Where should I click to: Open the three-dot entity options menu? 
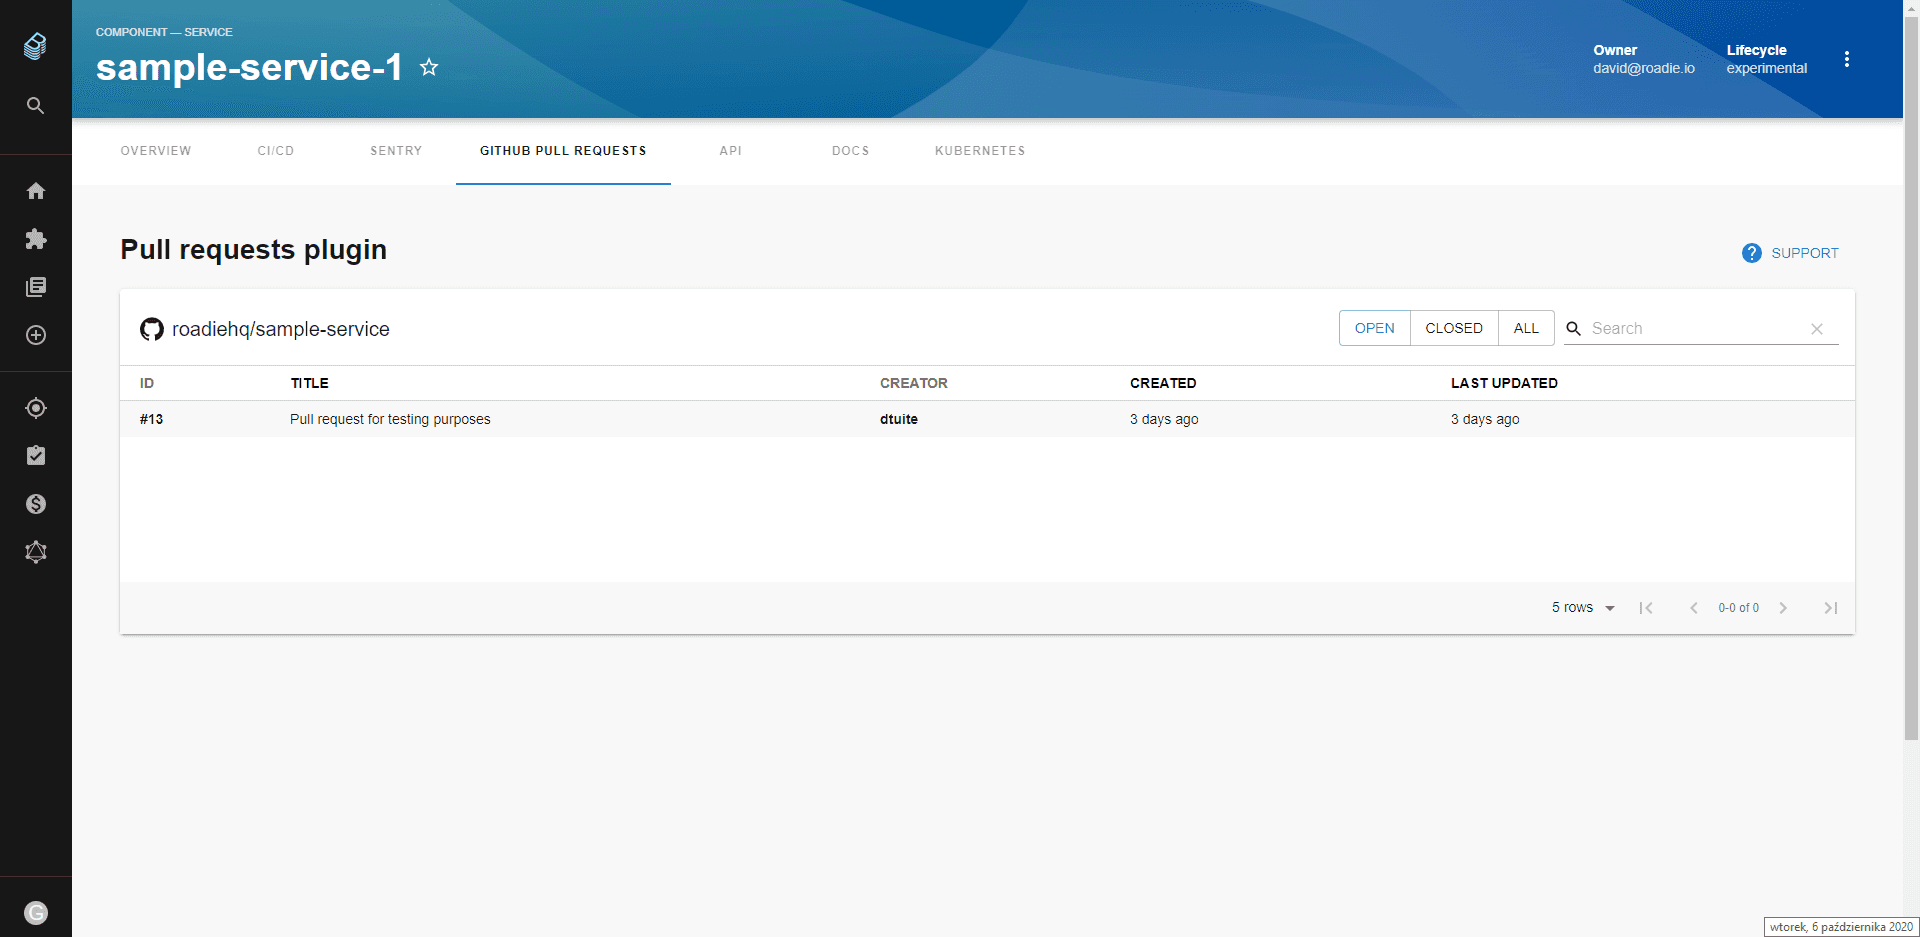point(1847,59)
